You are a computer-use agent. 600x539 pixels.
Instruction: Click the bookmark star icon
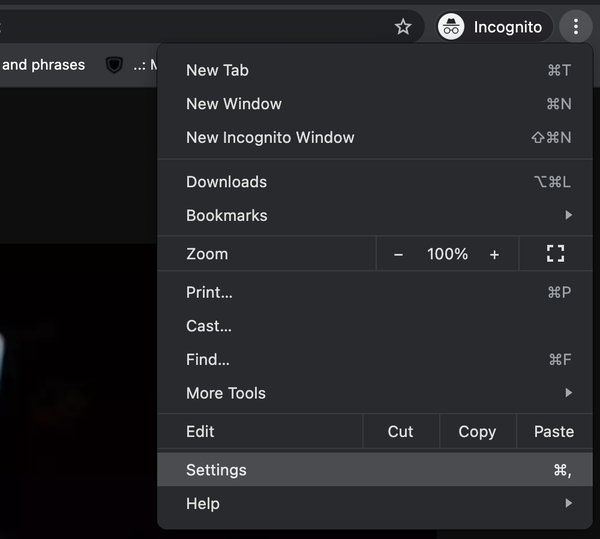click(x=403, y=27)
